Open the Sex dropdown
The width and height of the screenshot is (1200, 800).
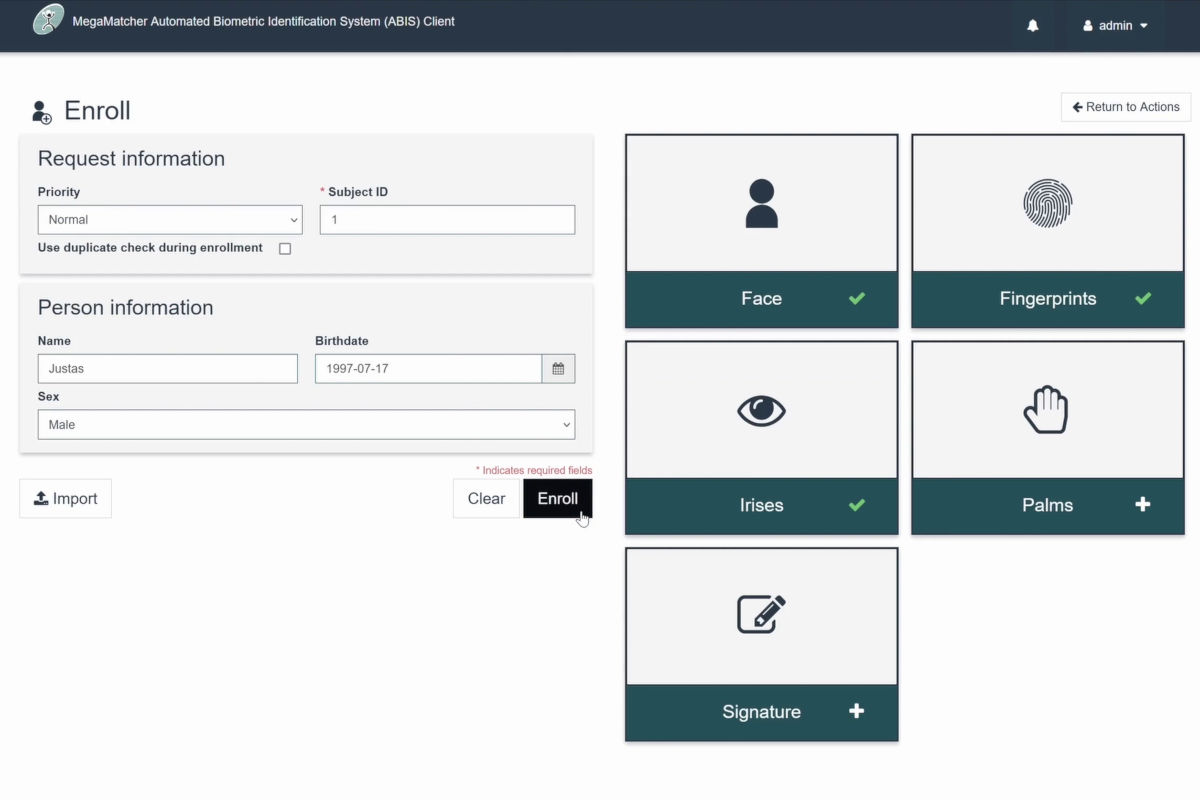(306, 425)
